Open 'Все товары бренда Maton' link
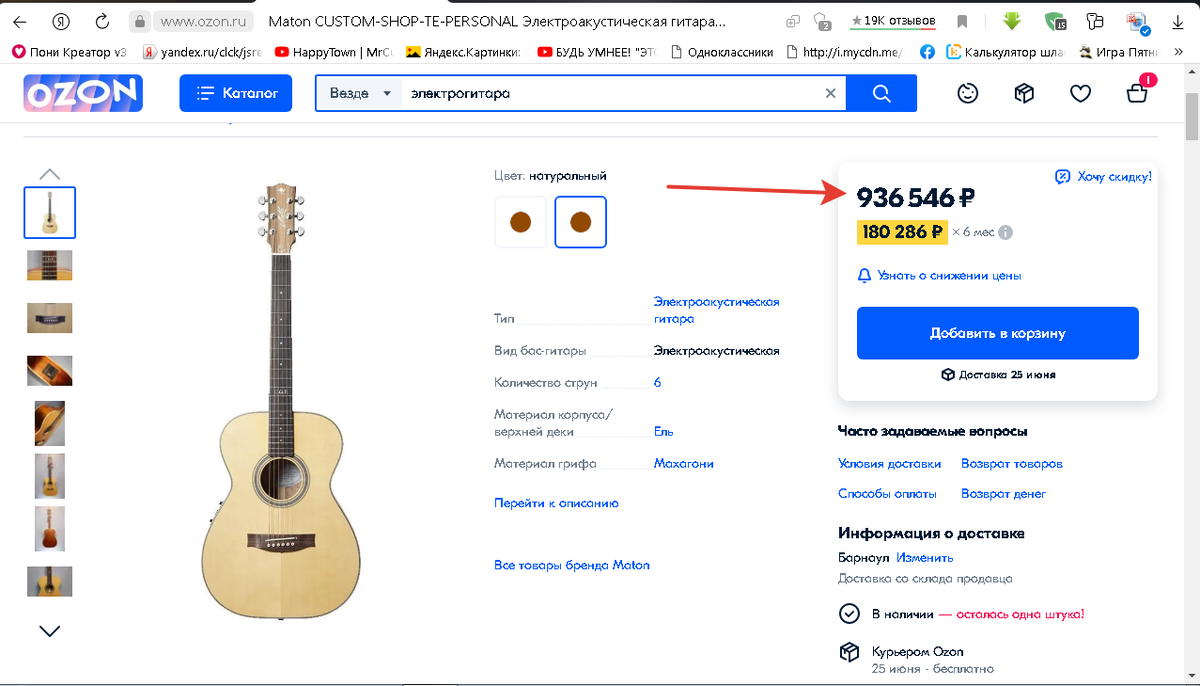Screen dimensions: 1200x686 571,564
